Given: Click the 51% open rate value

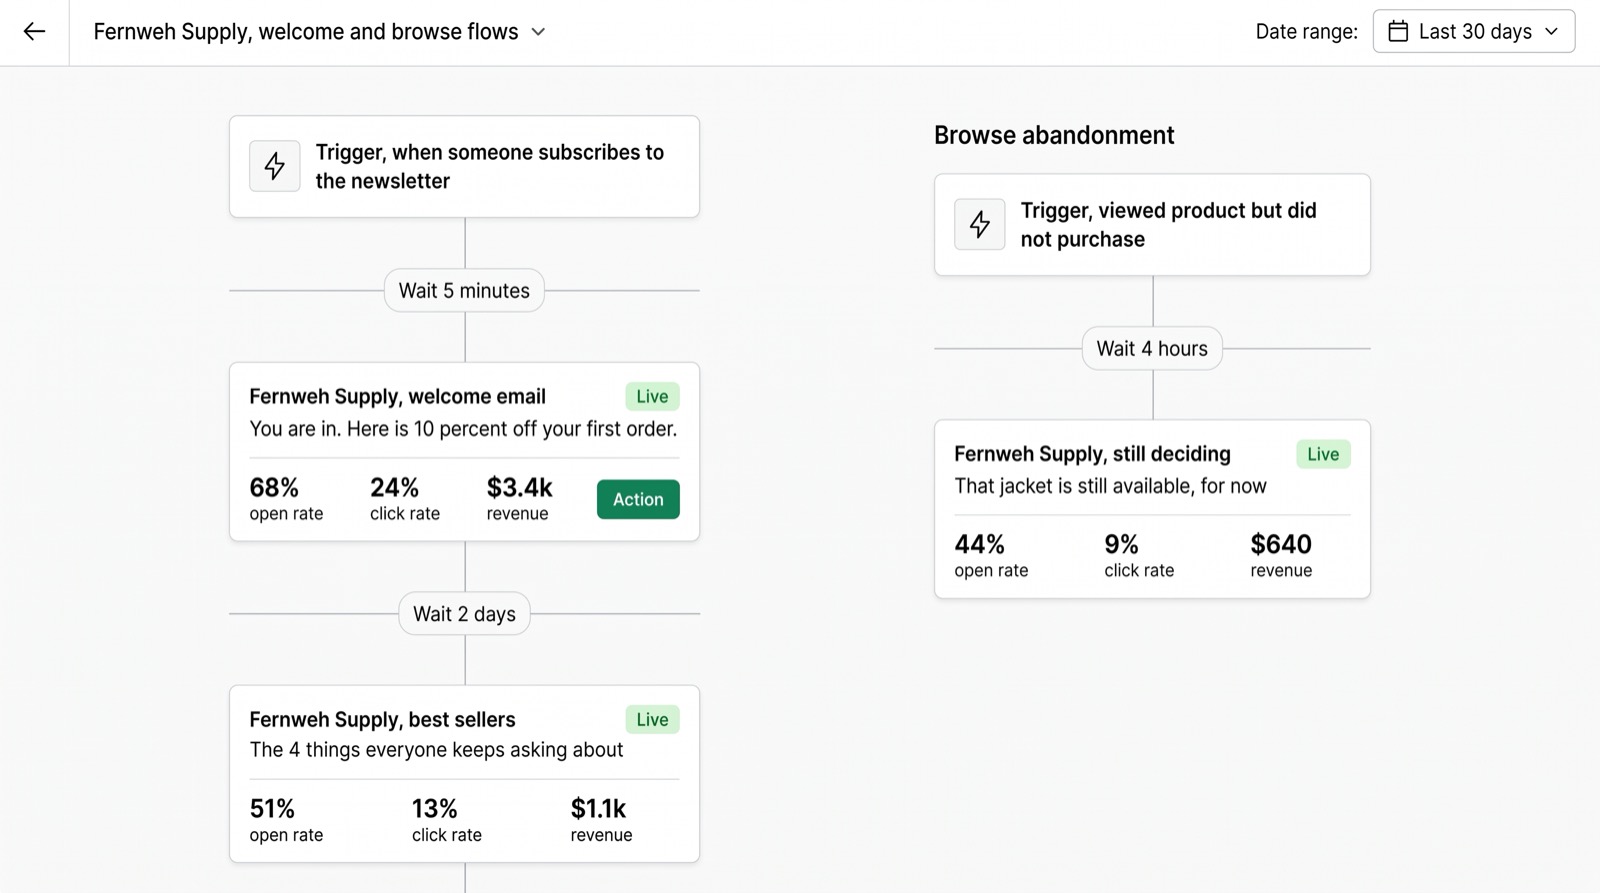Looking at the screenshot, I should (272, 809).
